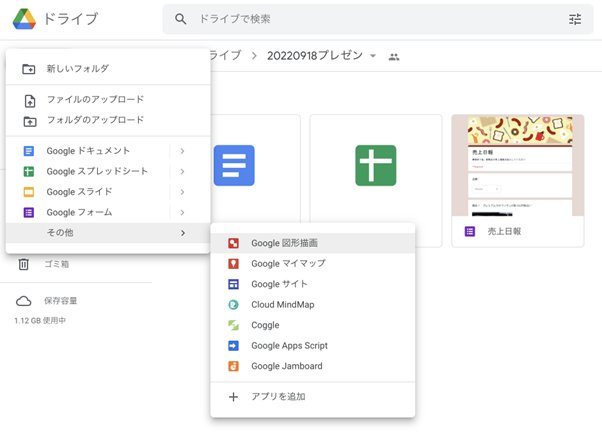This screenshot has width=602, height=436.
Task: Open search filter options icon
Action: [x=575, y=19]
